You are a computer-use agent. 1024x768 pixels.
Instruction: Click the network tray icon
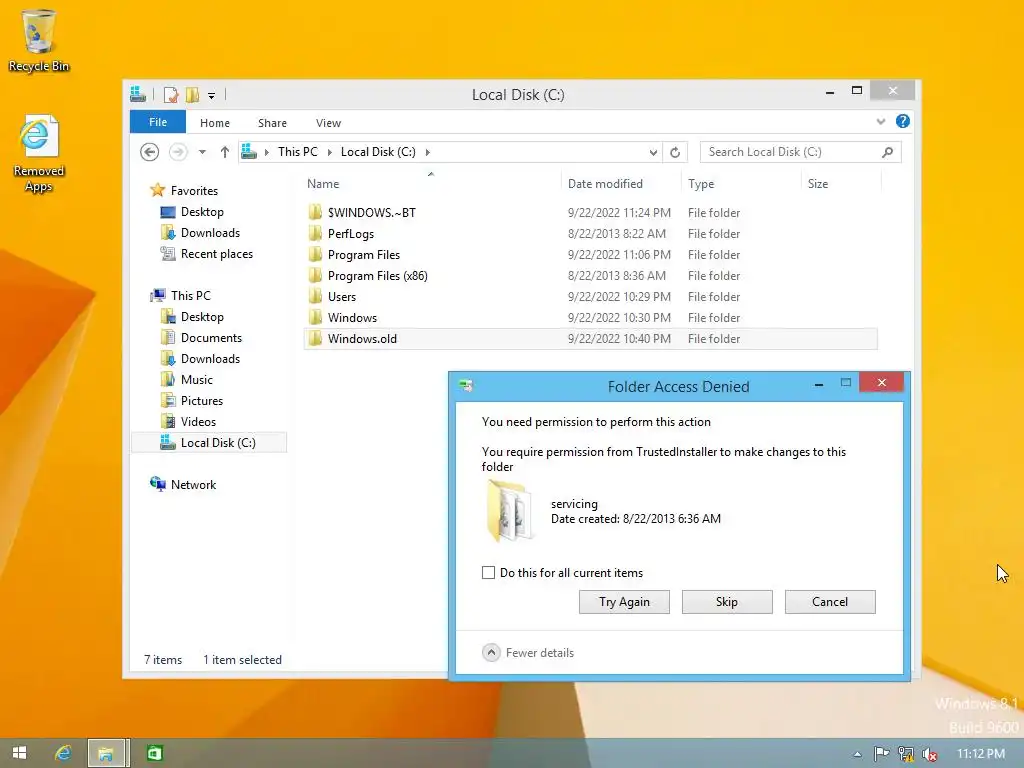coord(906,754)
